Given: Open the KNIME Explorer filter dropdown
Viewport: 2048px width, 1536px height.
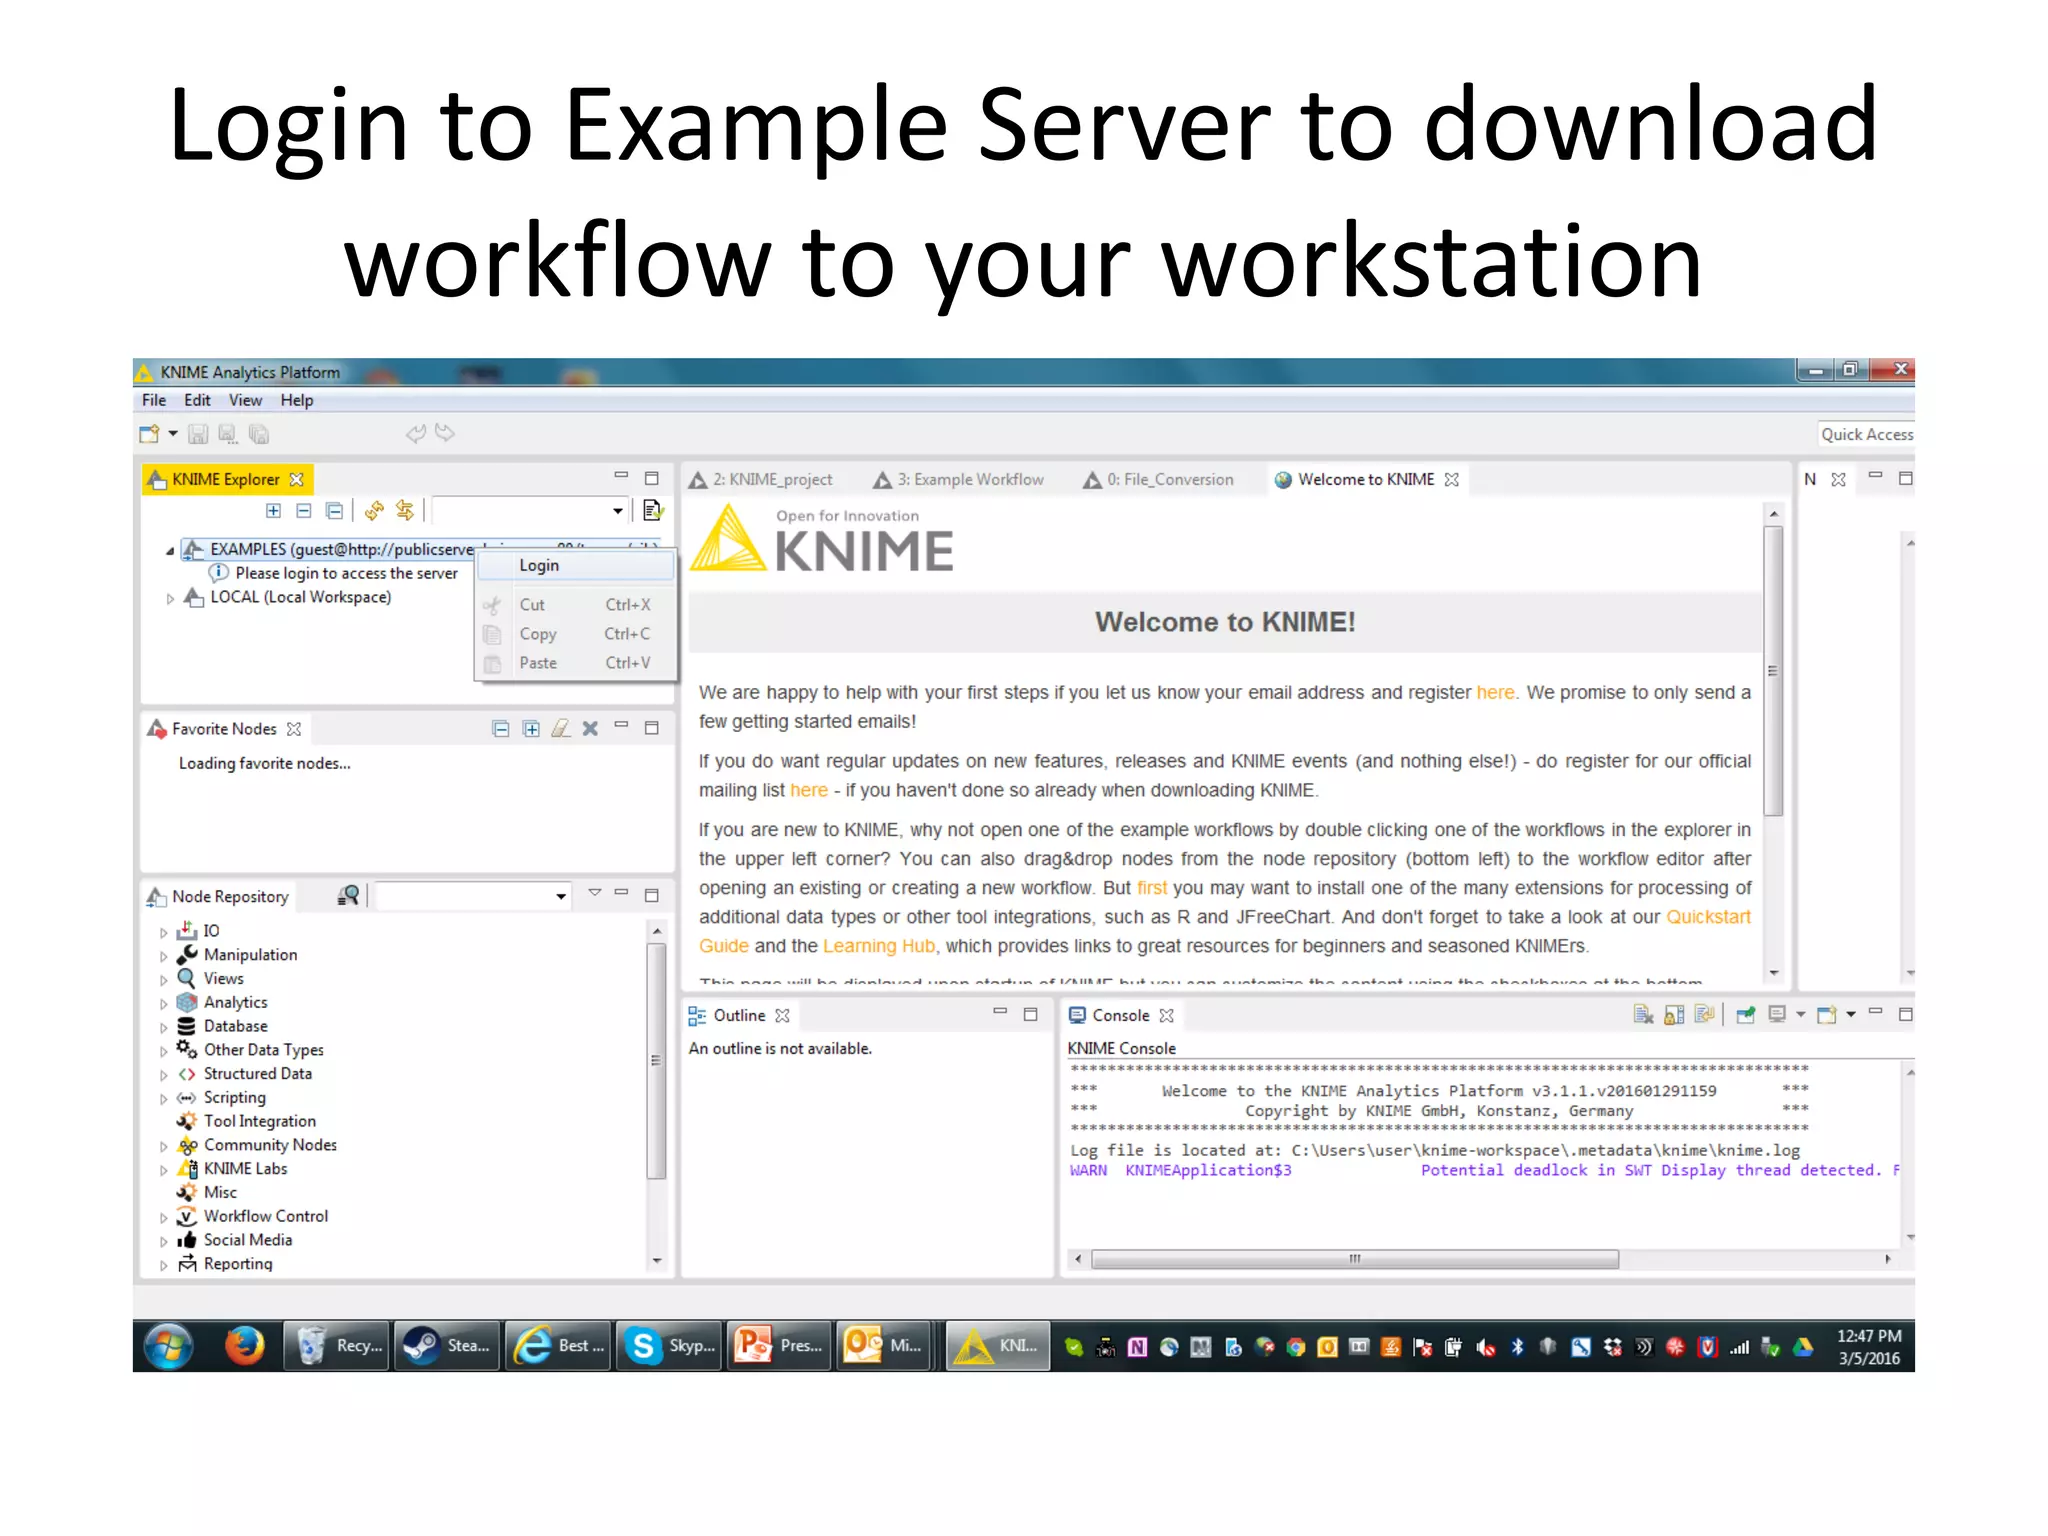Looking at the screenshot, I should point(618,511).
